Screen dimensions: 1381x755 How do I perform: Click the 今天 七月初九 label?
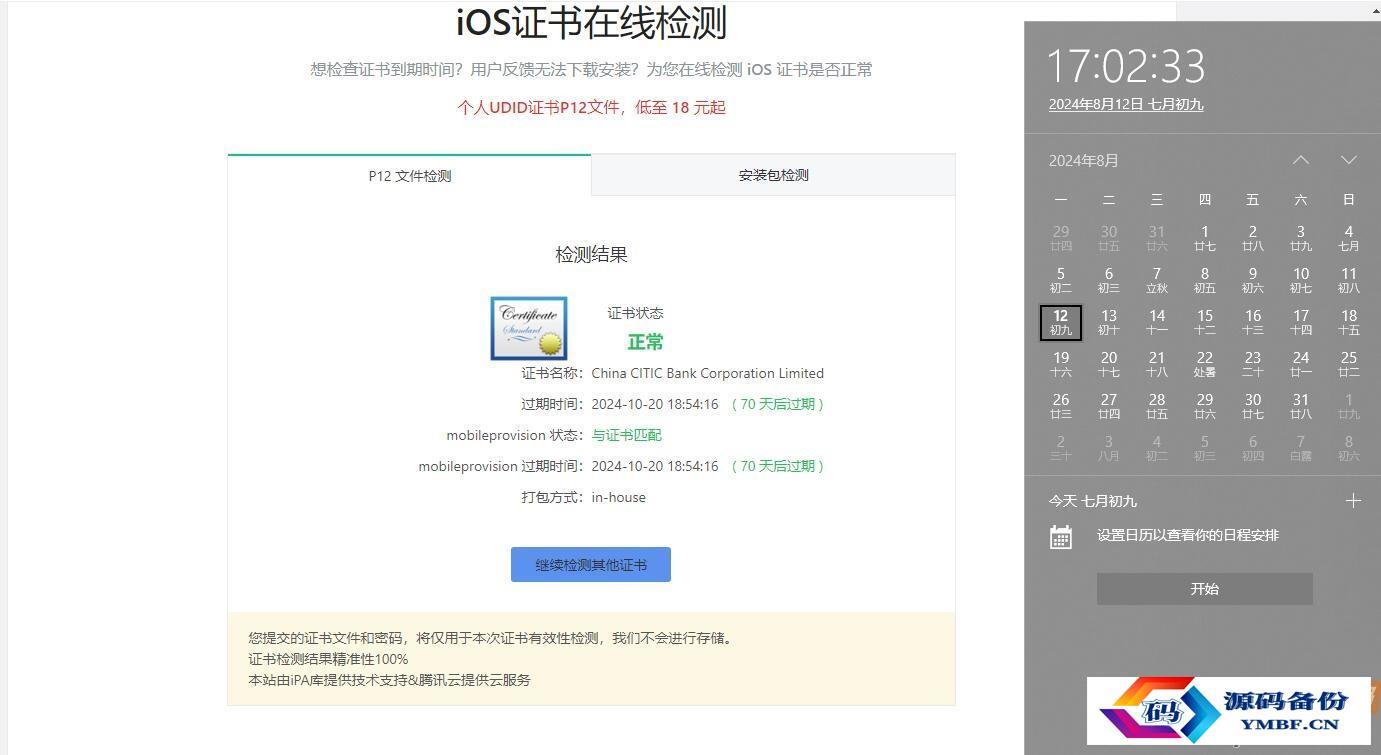[1092, 501]
